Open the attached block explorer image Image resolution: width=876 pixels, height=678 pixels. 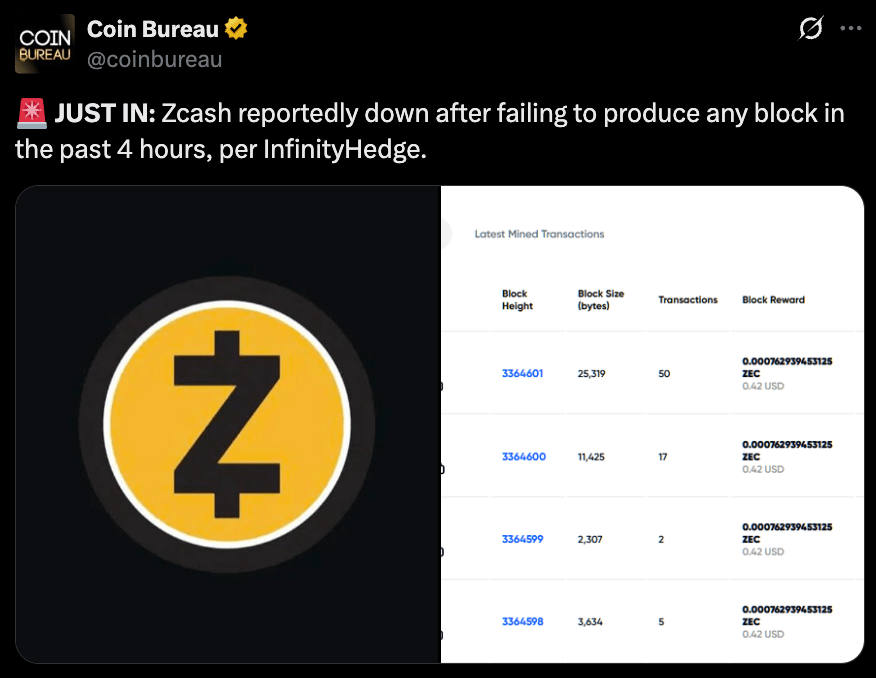pyautogui.click(x=652, y=424)
